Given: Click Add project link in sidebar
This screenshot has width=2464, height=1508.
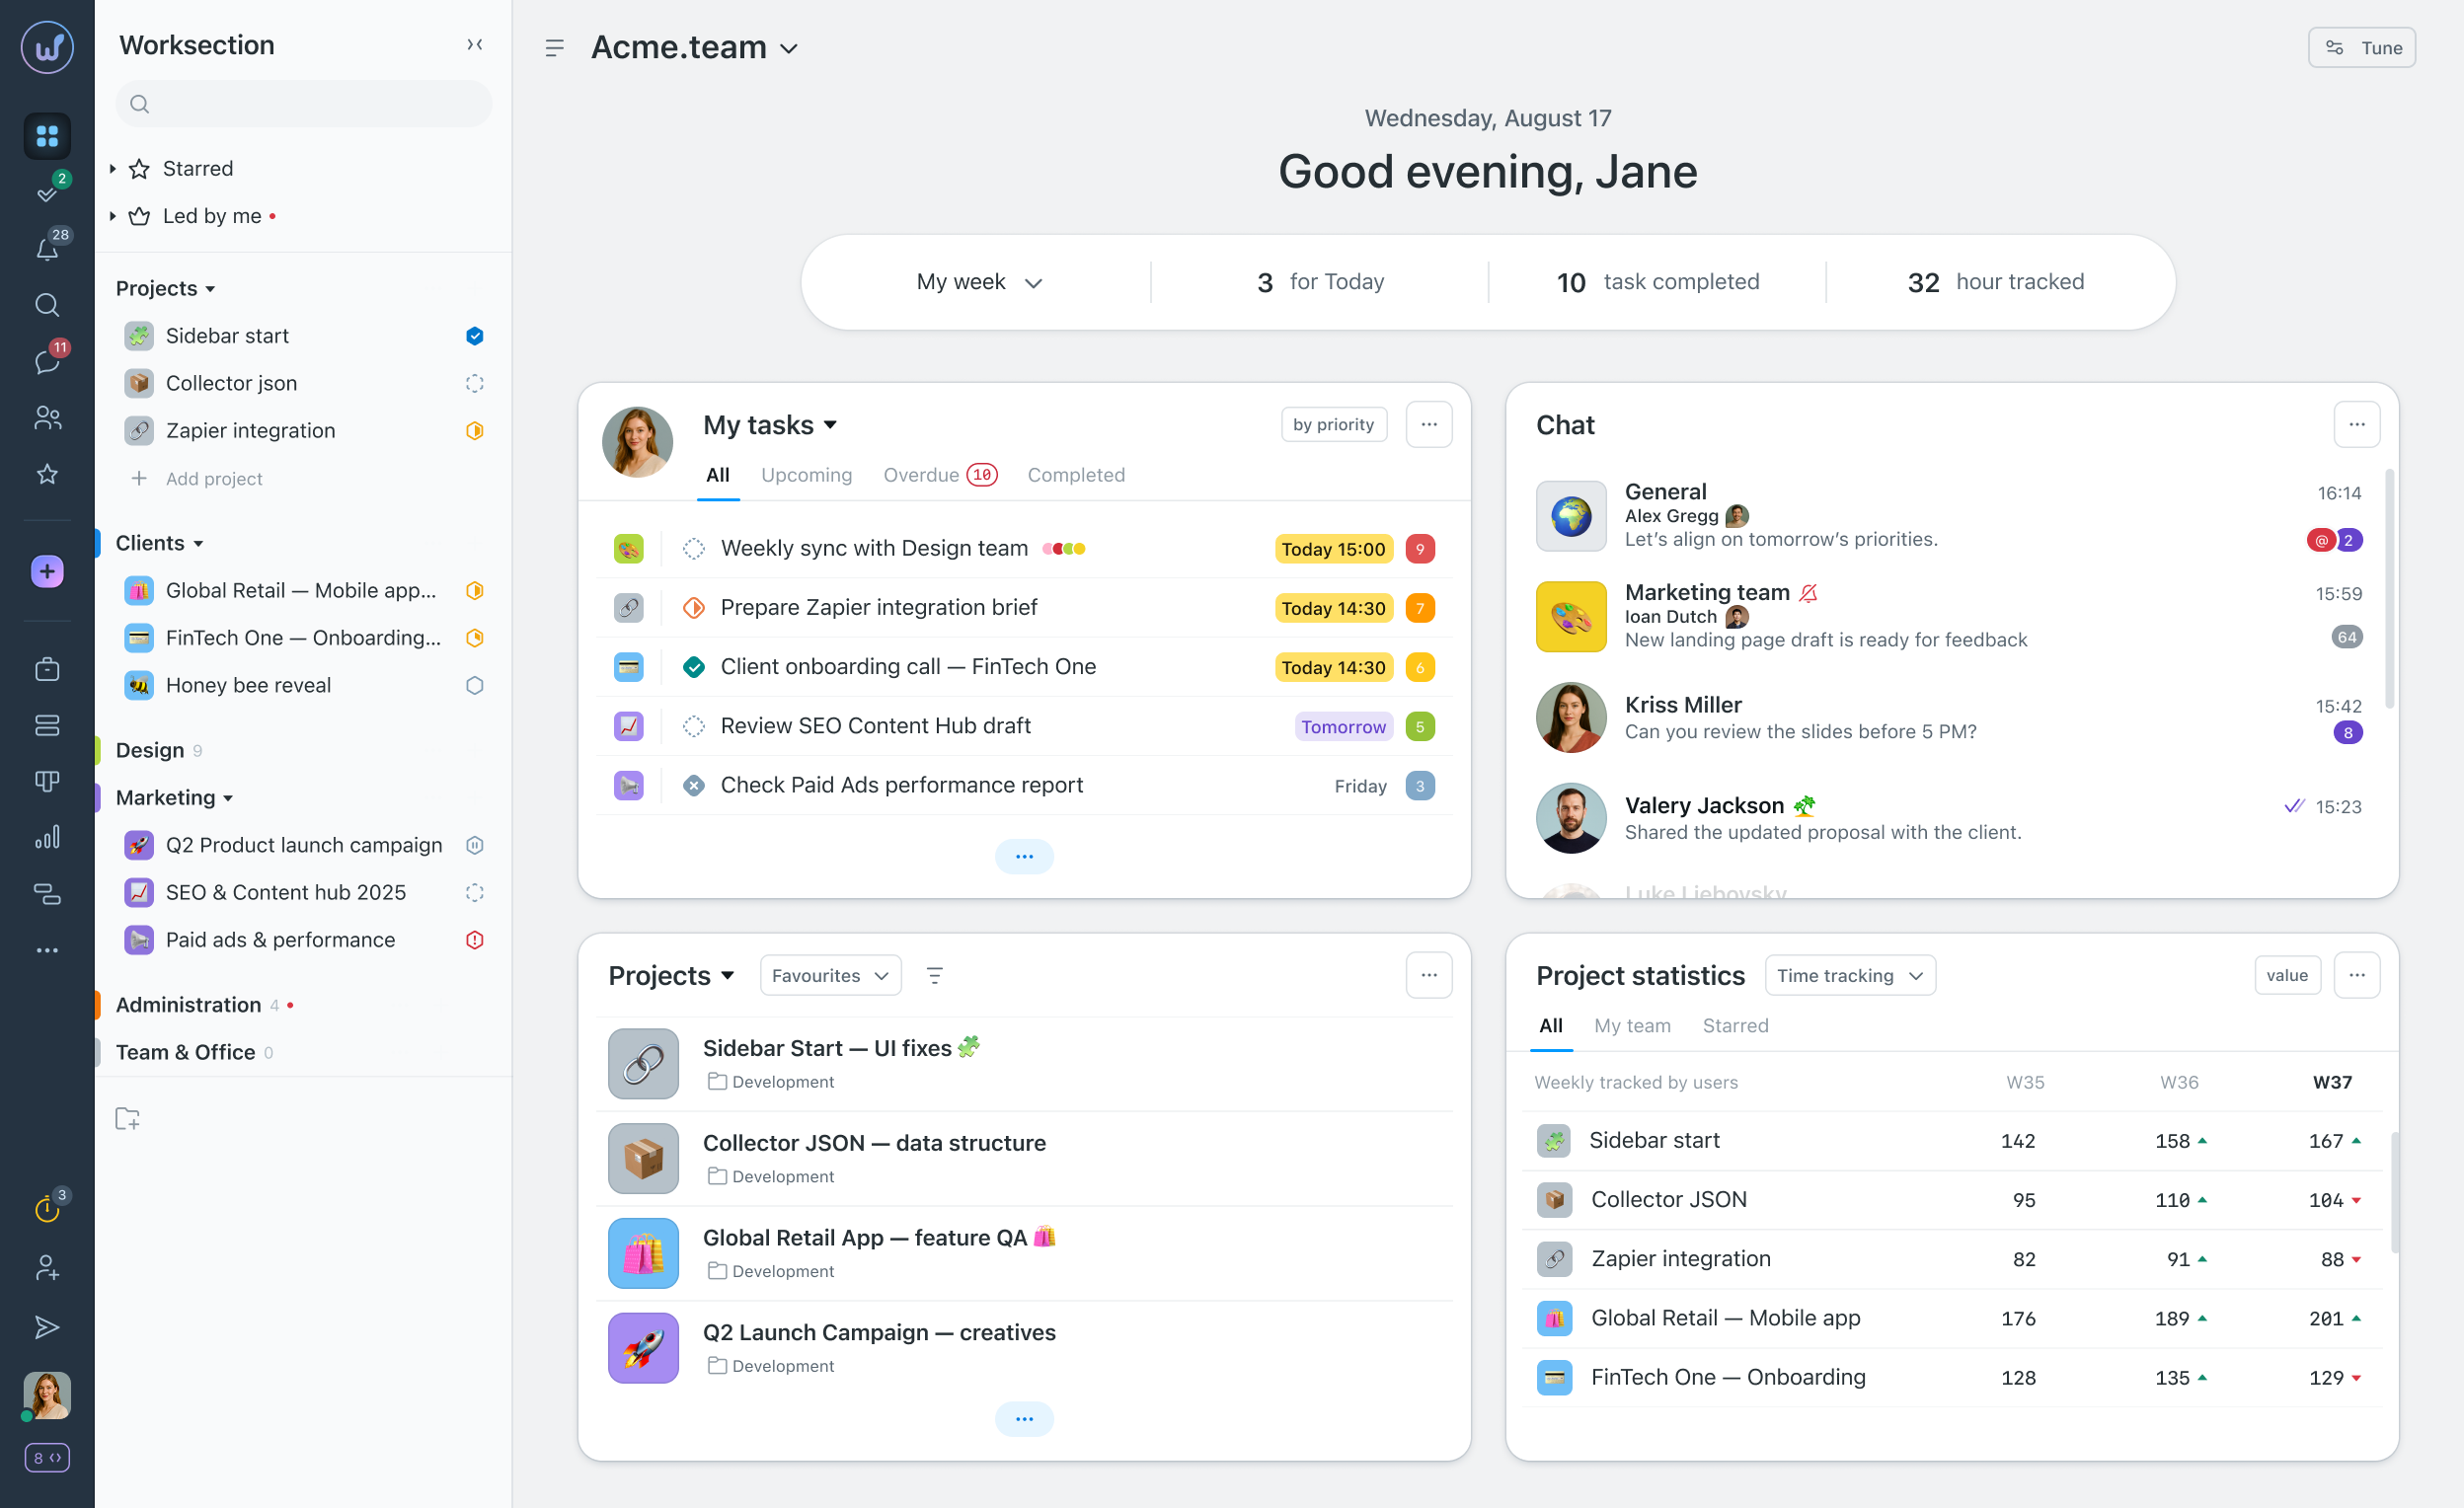Looking at the screenshot, I should 213,478.
